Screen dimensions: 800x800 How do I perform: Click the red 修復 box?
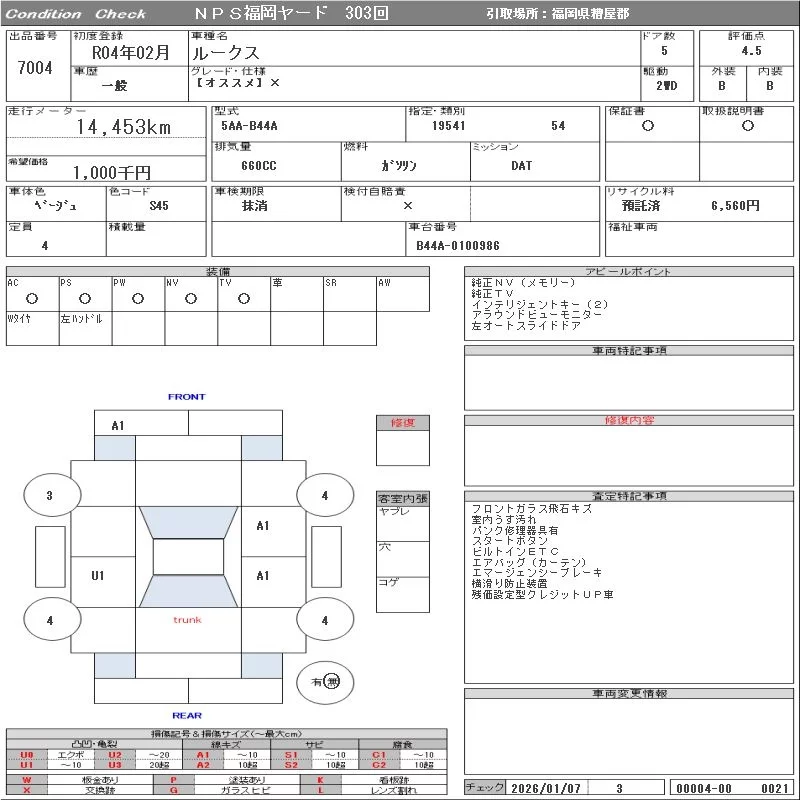pos(402,423)
